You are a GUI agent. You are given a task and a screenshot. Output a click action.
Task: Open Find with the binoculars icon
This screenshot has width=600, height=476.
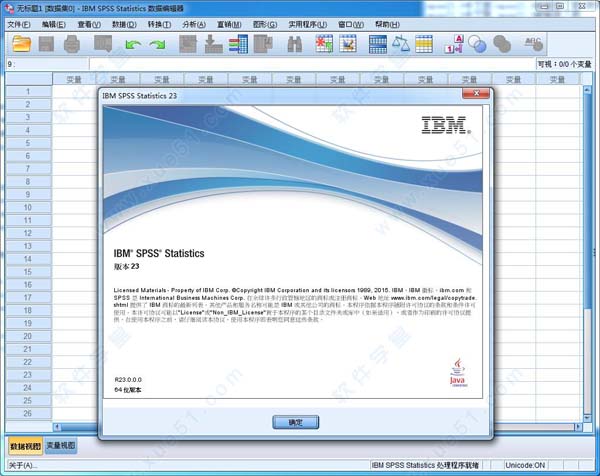(x=295, y=44)
